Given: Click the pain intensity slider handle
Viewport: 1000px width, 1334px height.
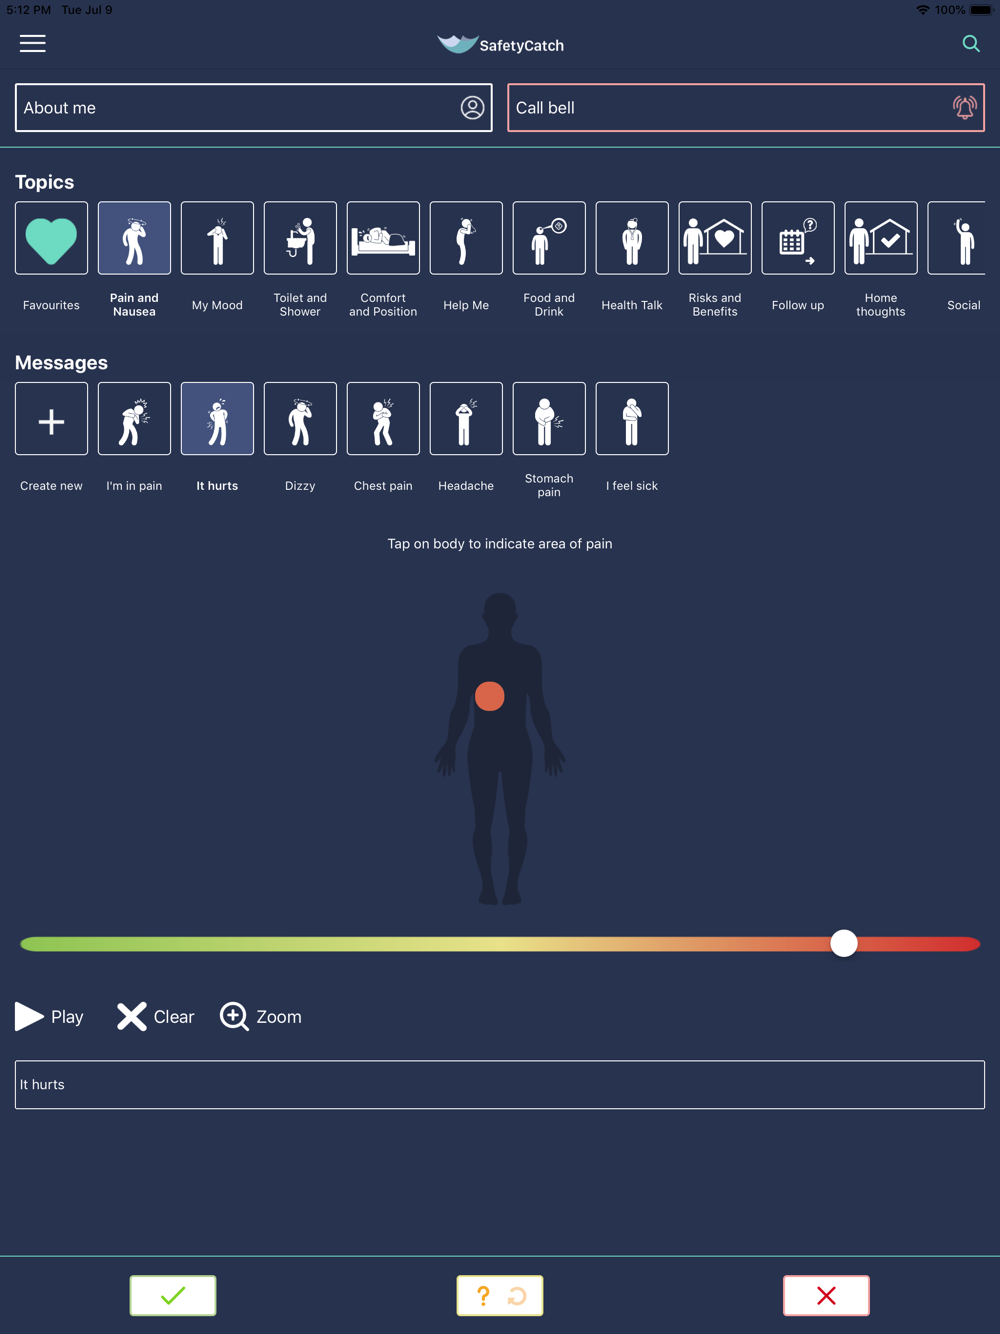Looking at the screenshot, I should tap(844, 943).
